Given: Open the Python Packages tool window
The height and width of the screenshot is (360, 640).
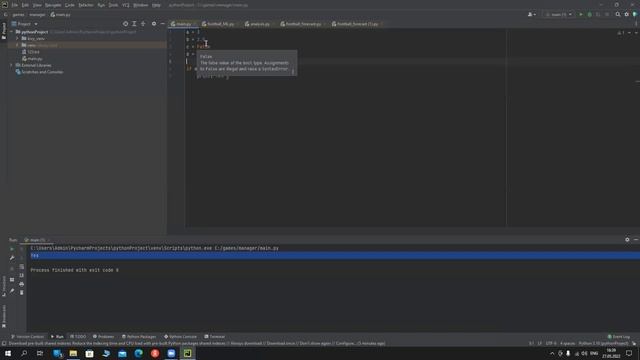Looking at the screenshot, I should tap(139, 337).
